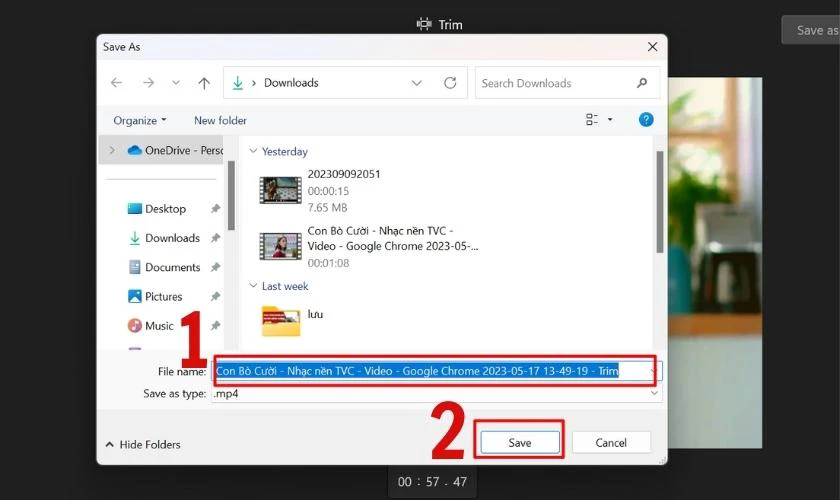
Task: Select the lưu folder icon
Action: tap(281, 321)
